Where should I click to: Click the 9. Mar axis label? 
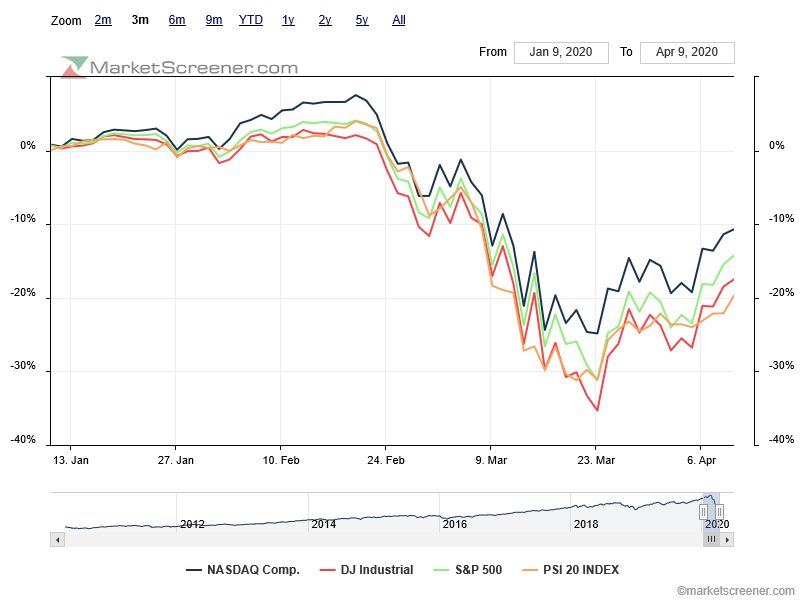(x=491, y=460)
